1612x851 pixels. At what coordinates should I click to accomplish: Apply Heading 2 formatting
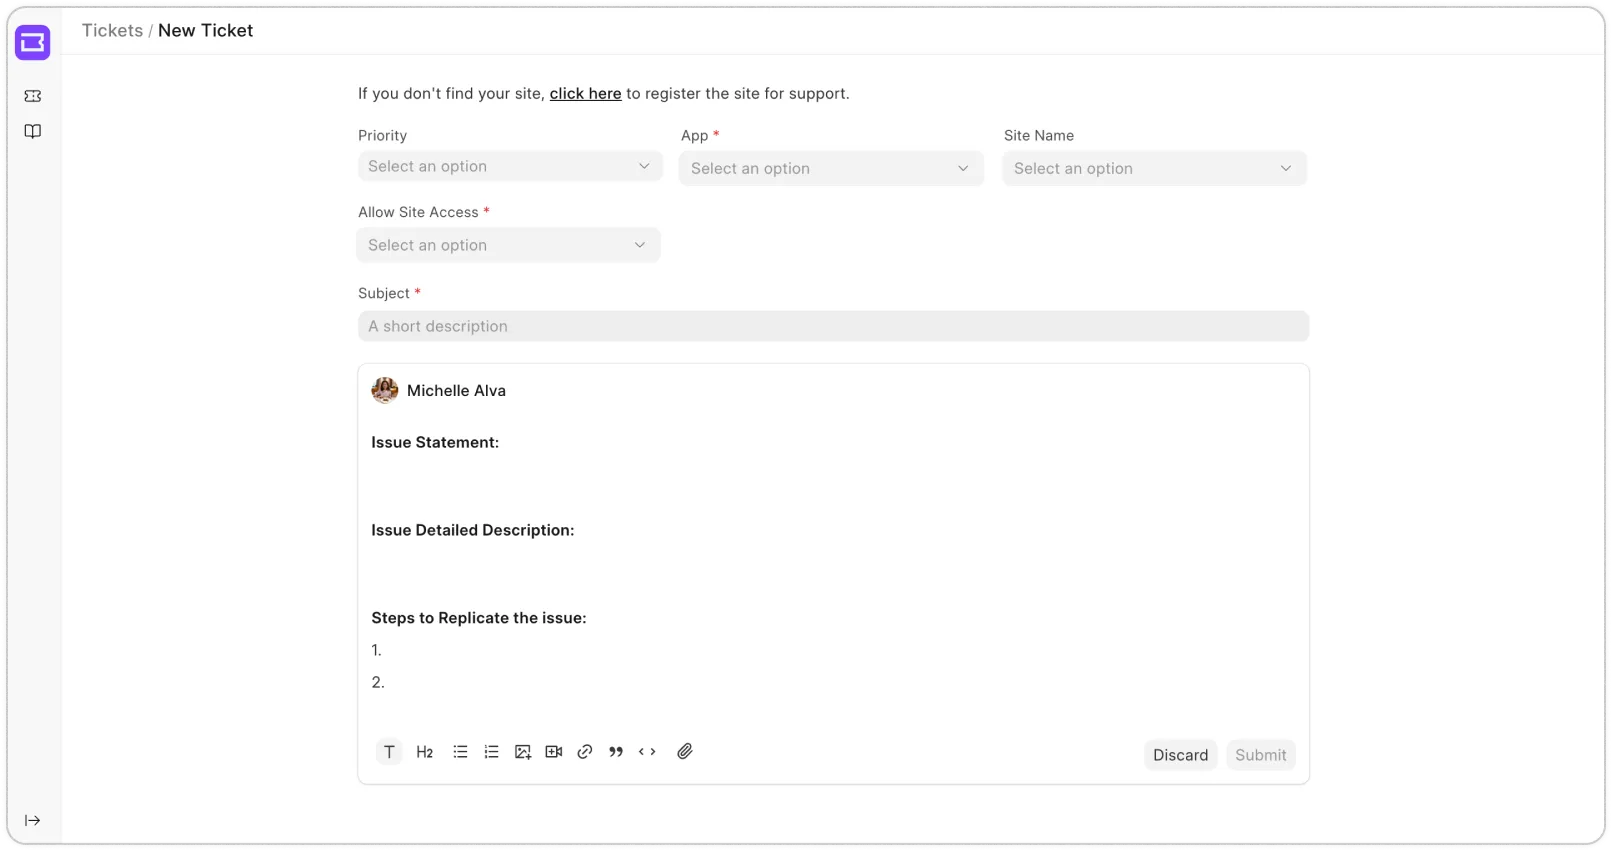click(x=425, y=752)
